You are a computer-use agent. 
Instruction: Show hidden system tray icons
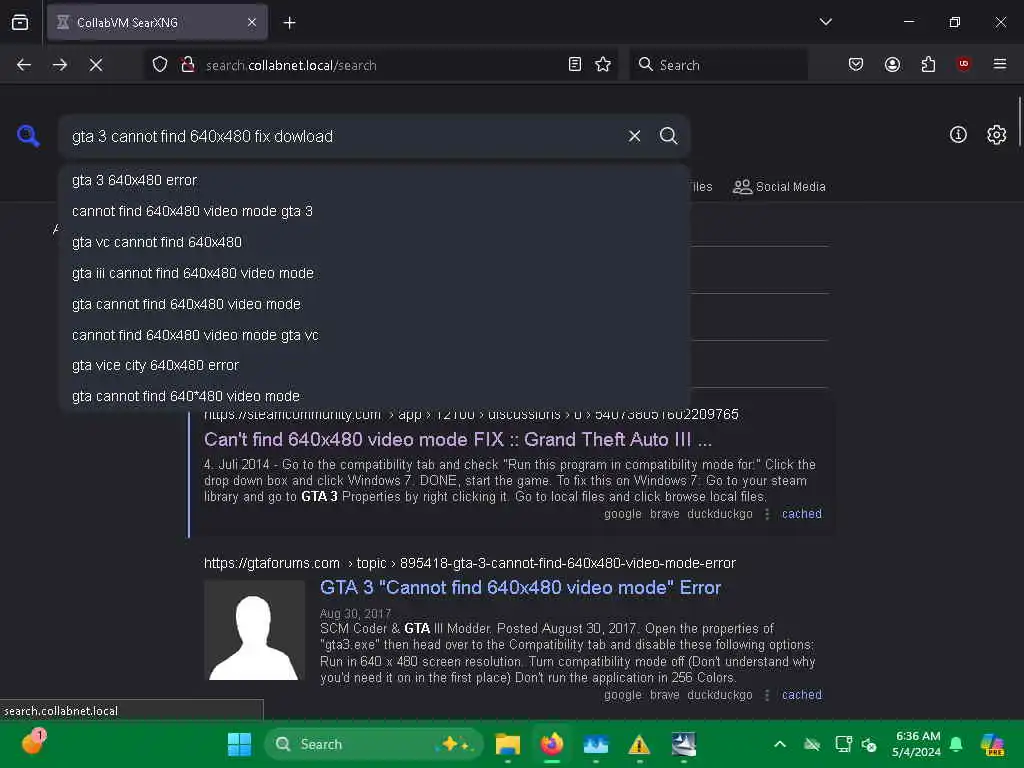click(780, 744)
